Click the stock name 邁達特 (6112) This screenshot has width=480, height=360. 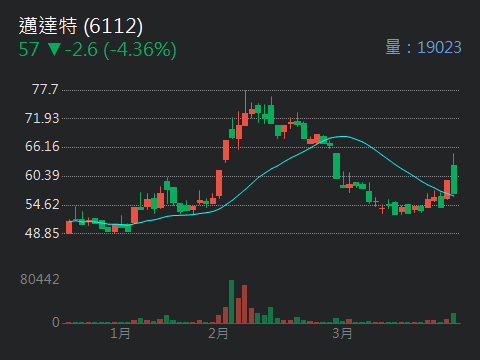coord(81,26)
